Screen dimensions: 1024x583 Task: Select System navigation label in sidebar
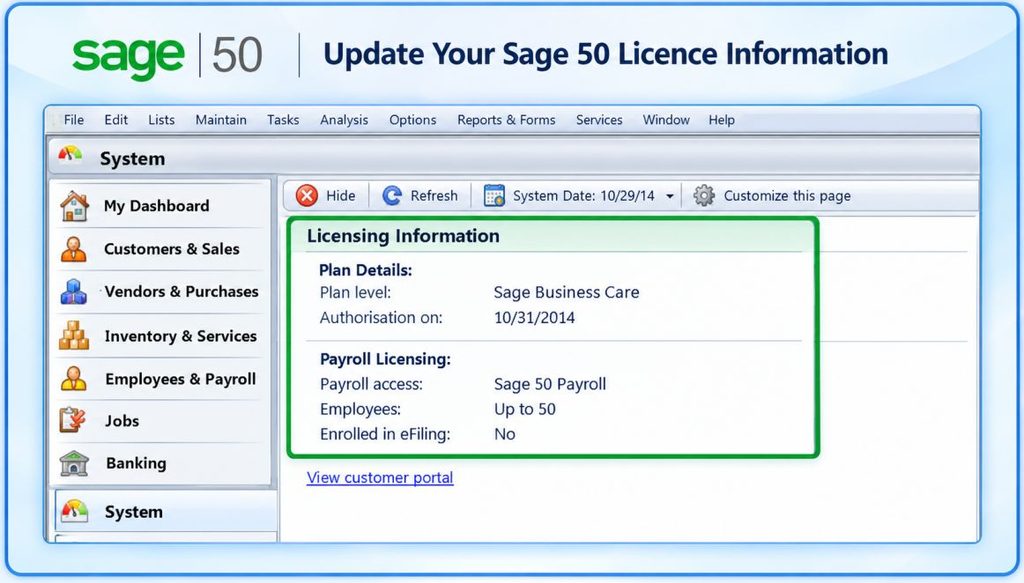click(134, 512)
